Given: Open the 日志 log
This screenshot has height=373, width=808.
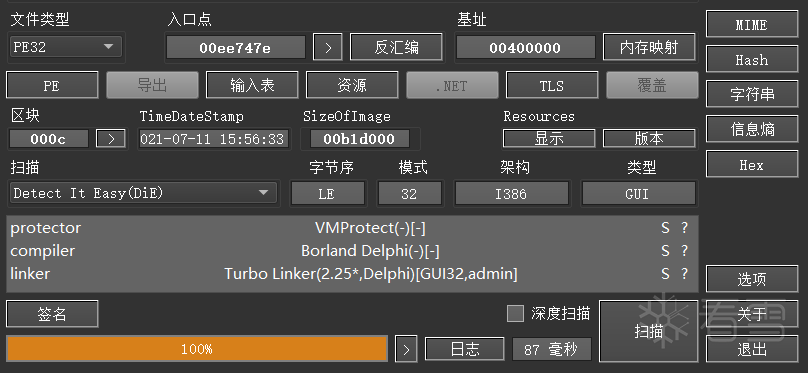Looking at the screenshot, I should click(x=465, y=349).
